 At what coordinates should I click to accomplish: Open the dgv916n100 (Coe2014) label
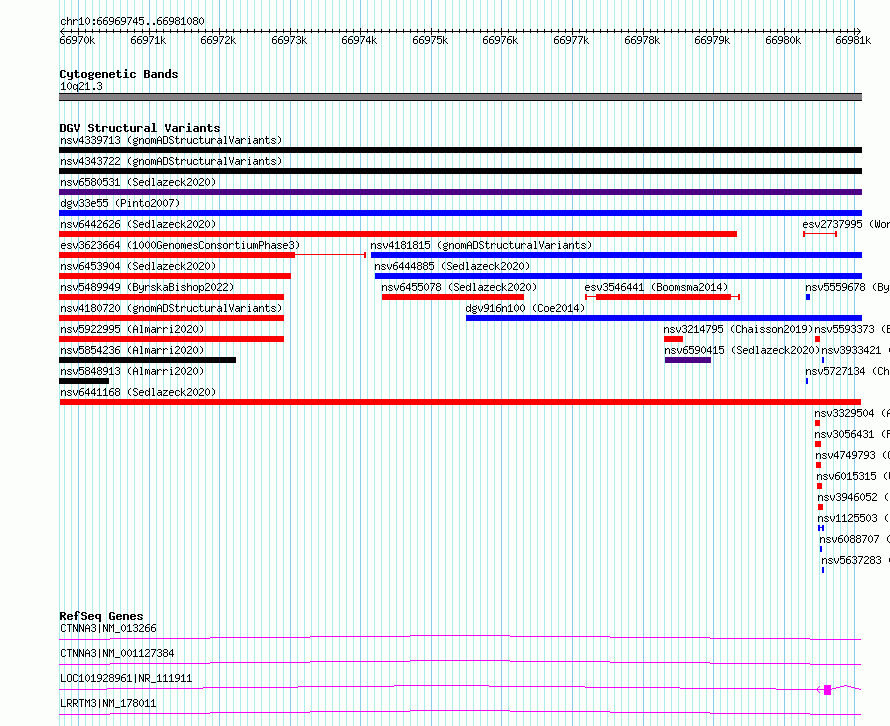(525, 308)
